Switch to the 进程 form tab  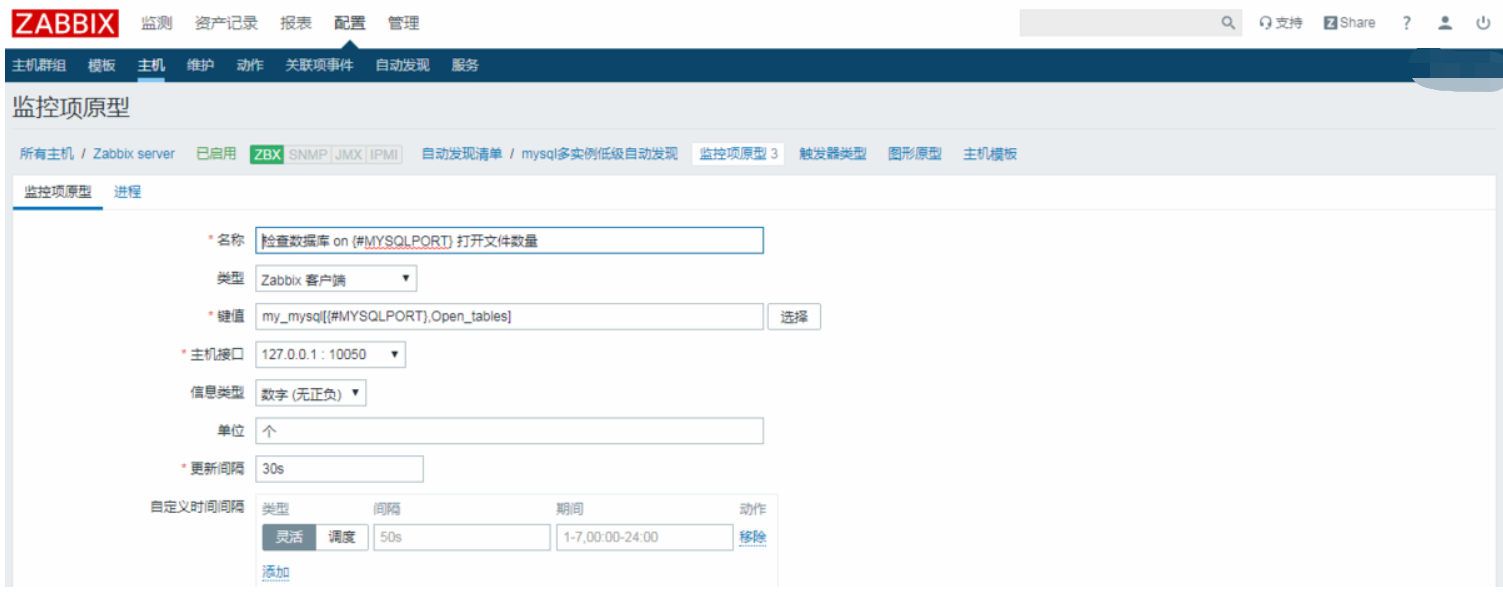tap(127, 192)
